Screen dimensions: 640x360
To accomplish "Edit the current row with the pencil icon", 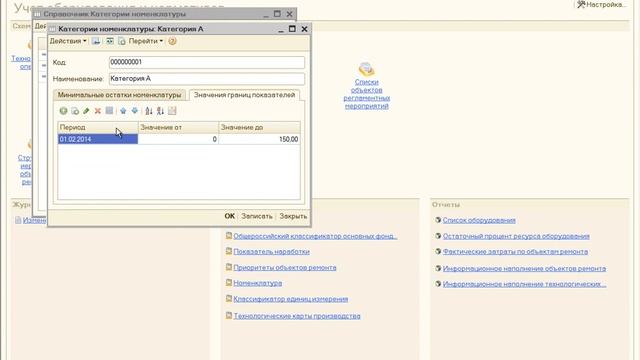I will (86, 111).
